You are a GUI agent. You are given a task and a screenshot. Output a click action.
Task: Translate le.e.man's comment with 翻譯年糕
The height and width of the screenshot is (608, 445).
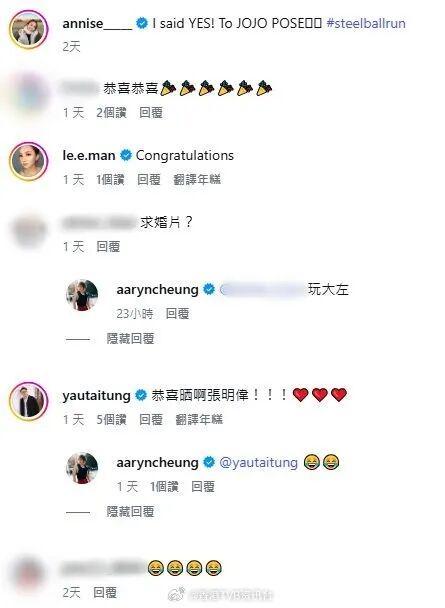coord(197,180)
